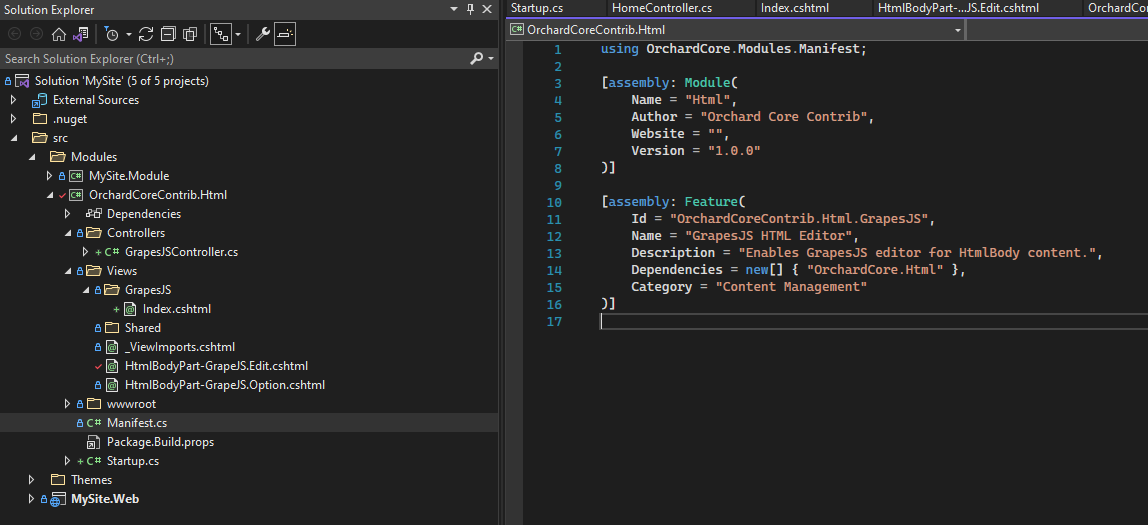This screenshot has width=1148, height=525.
Task: Toggle Preview Selected Items button
Action: [285, 34]
